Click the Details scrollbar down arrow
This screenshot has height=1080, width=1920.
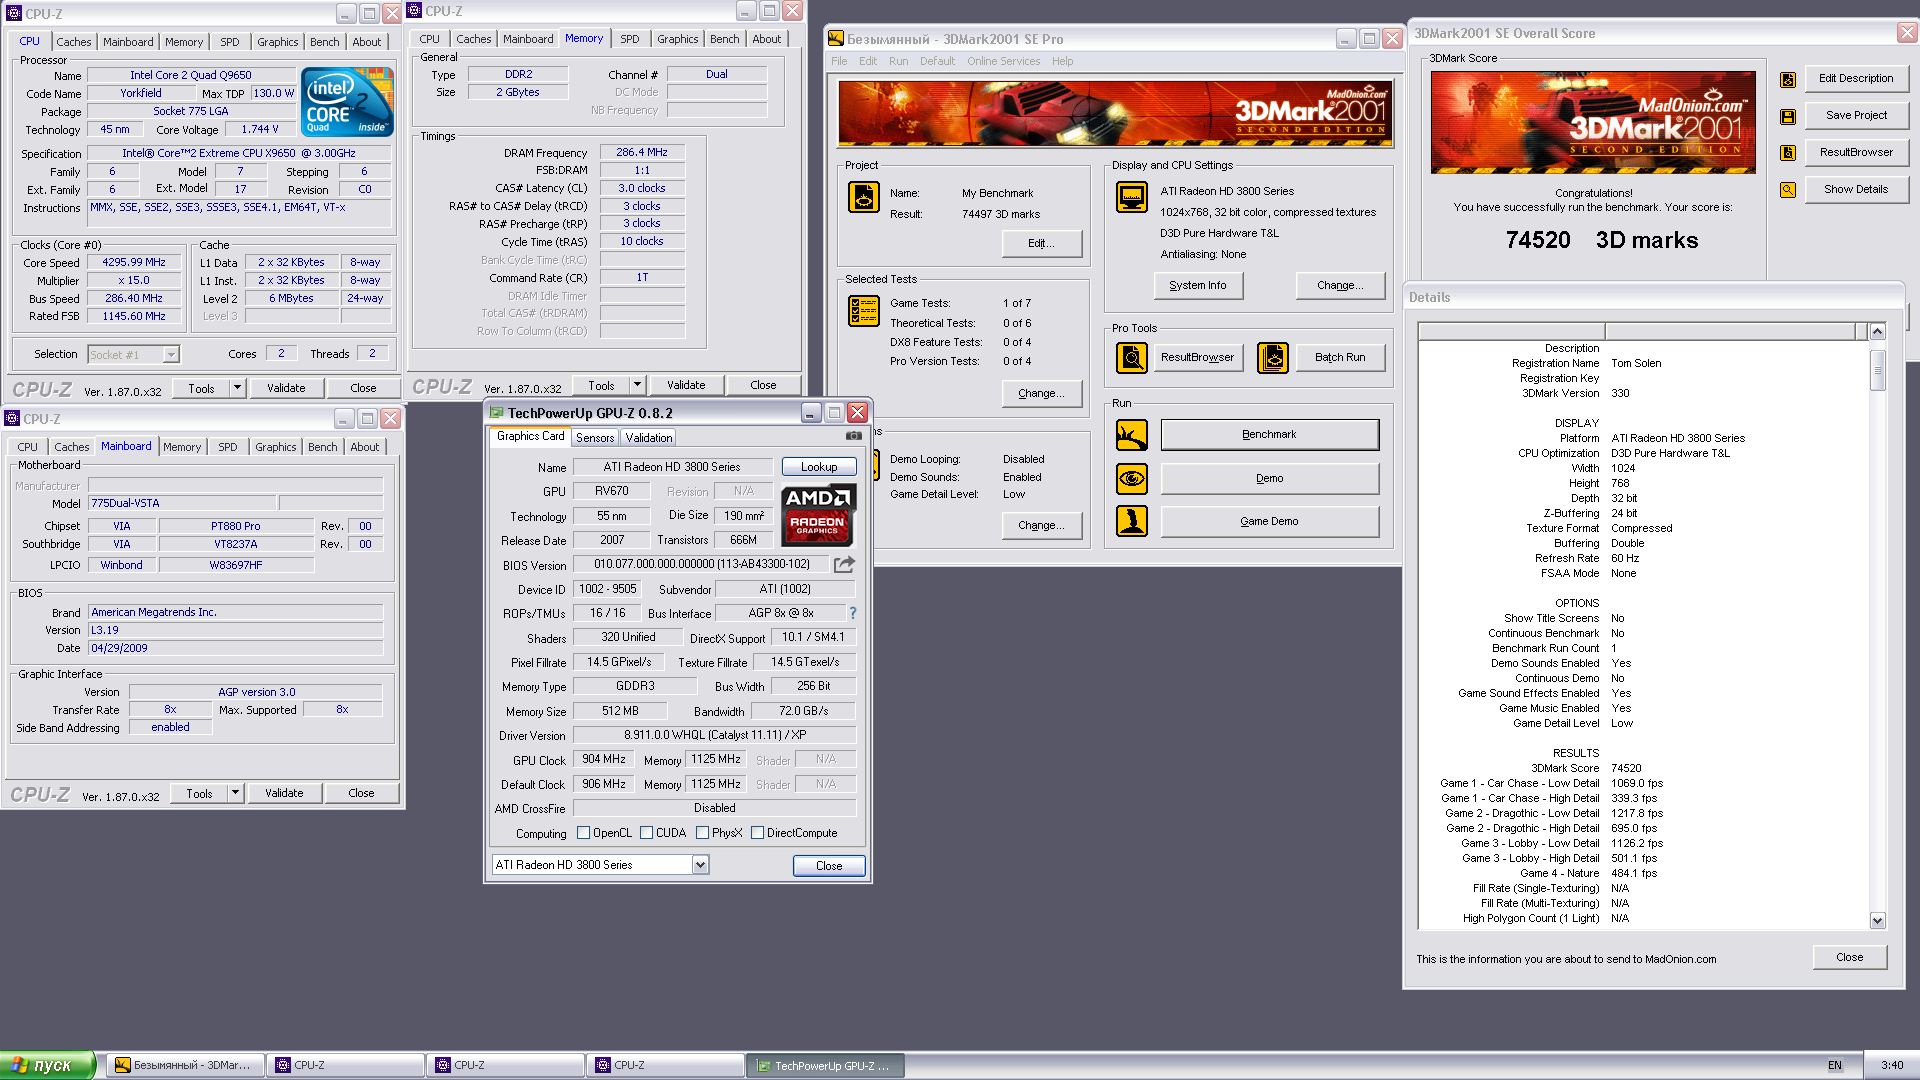click(x=1877, y=920)
